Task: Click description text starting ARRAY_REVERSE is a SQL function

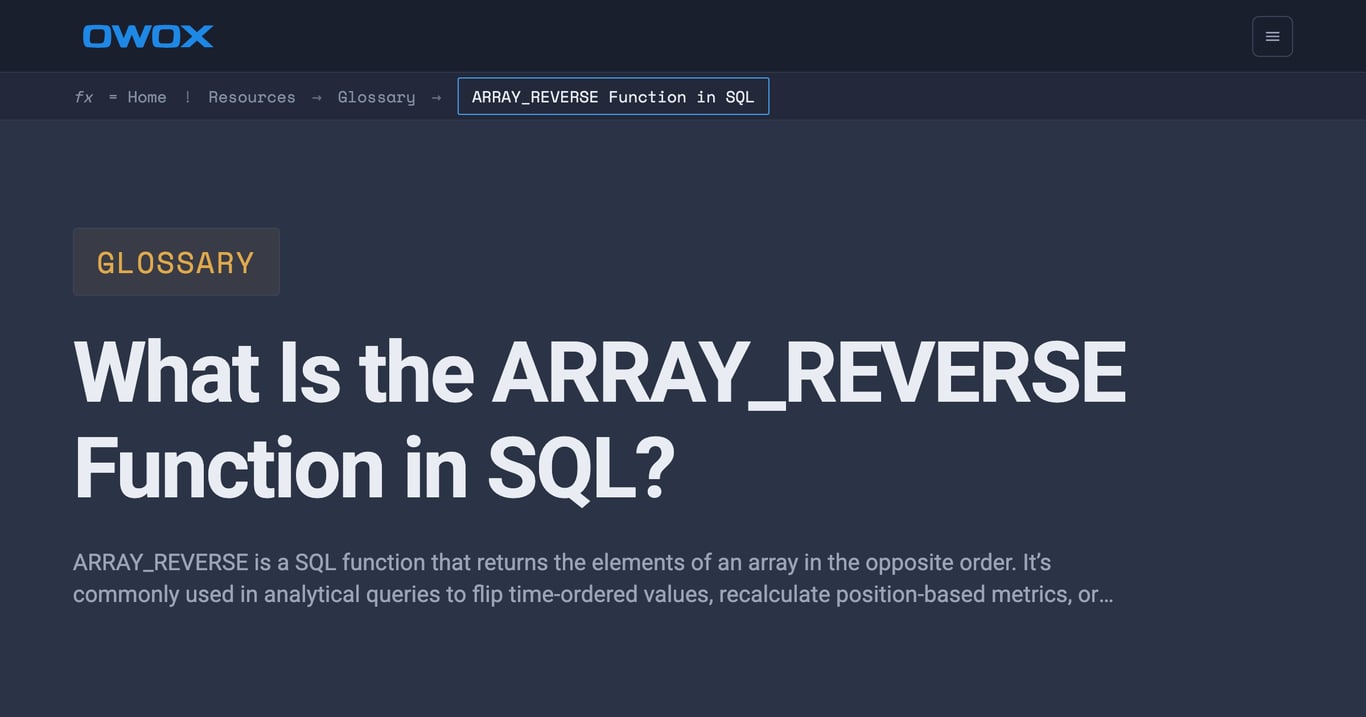Action: (593, 578)
